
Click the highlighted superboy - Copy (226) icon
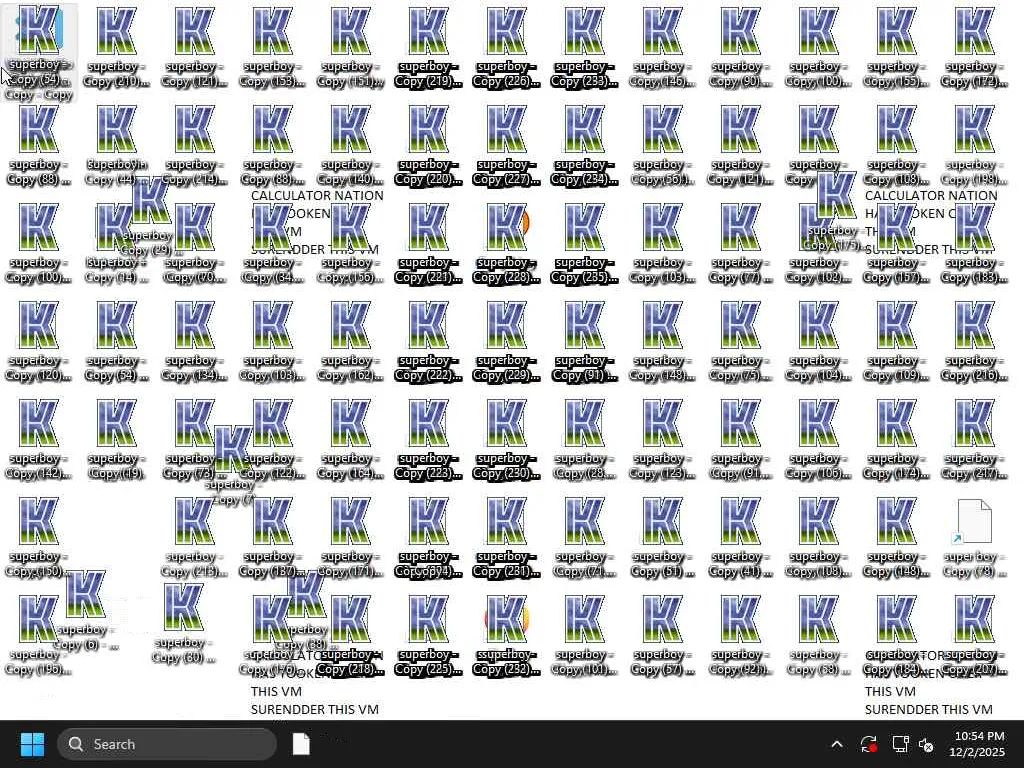tap(506, 47)
